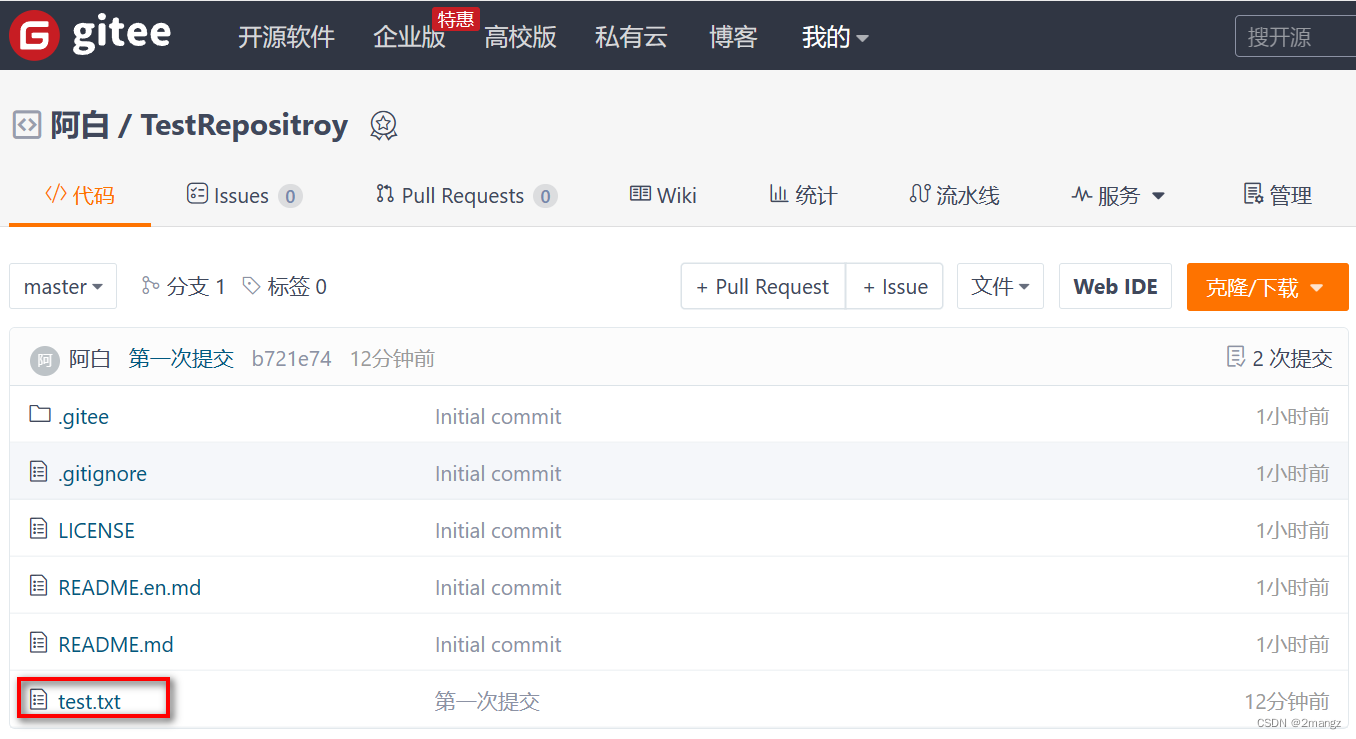The height and width of the screenshot is (739, 1356).
Task: Expand the 克隆/下载 dropdown button
Action: [1267, 287]
